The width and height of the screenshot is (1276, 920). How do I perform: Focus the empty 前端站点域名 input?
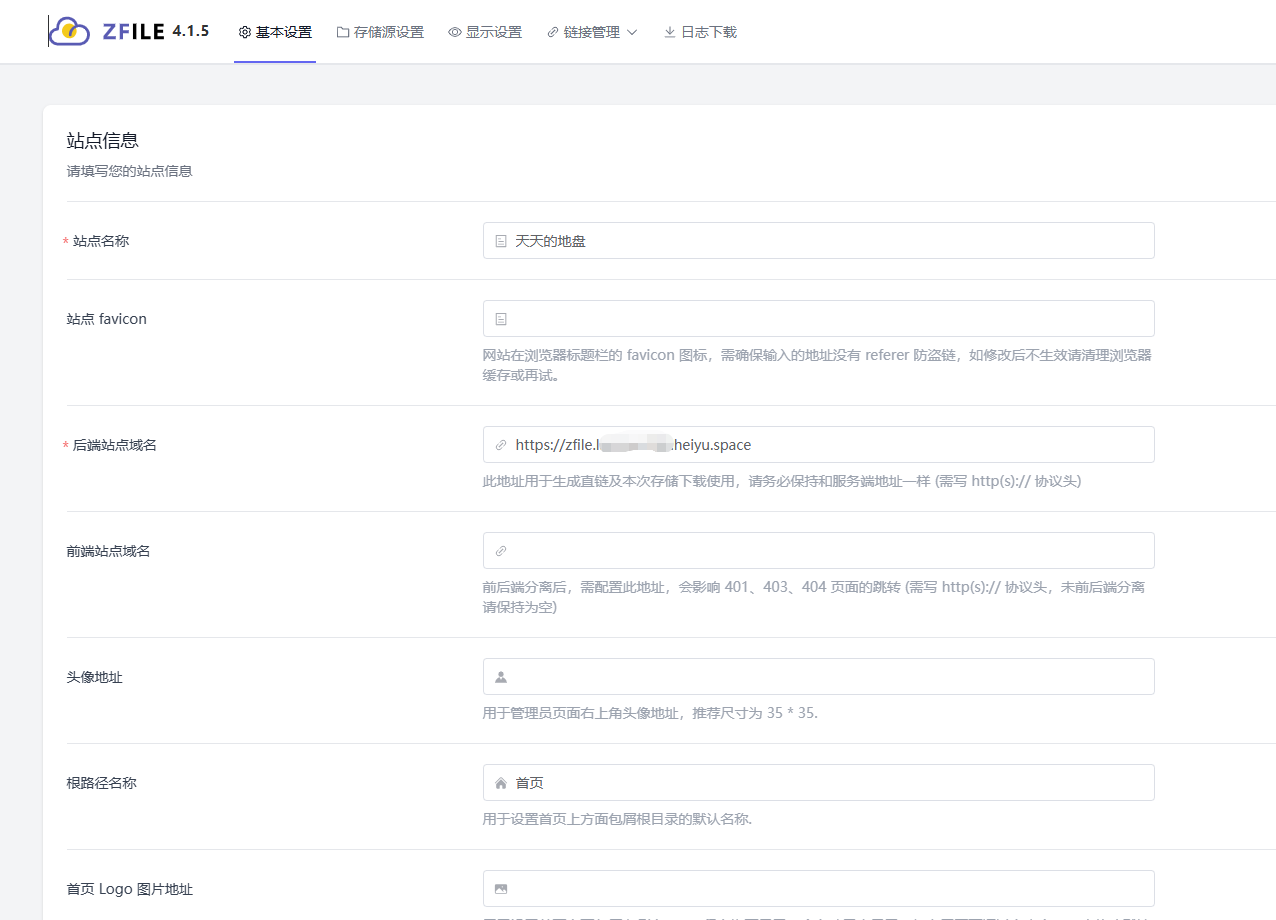click(x=818, y=551)
